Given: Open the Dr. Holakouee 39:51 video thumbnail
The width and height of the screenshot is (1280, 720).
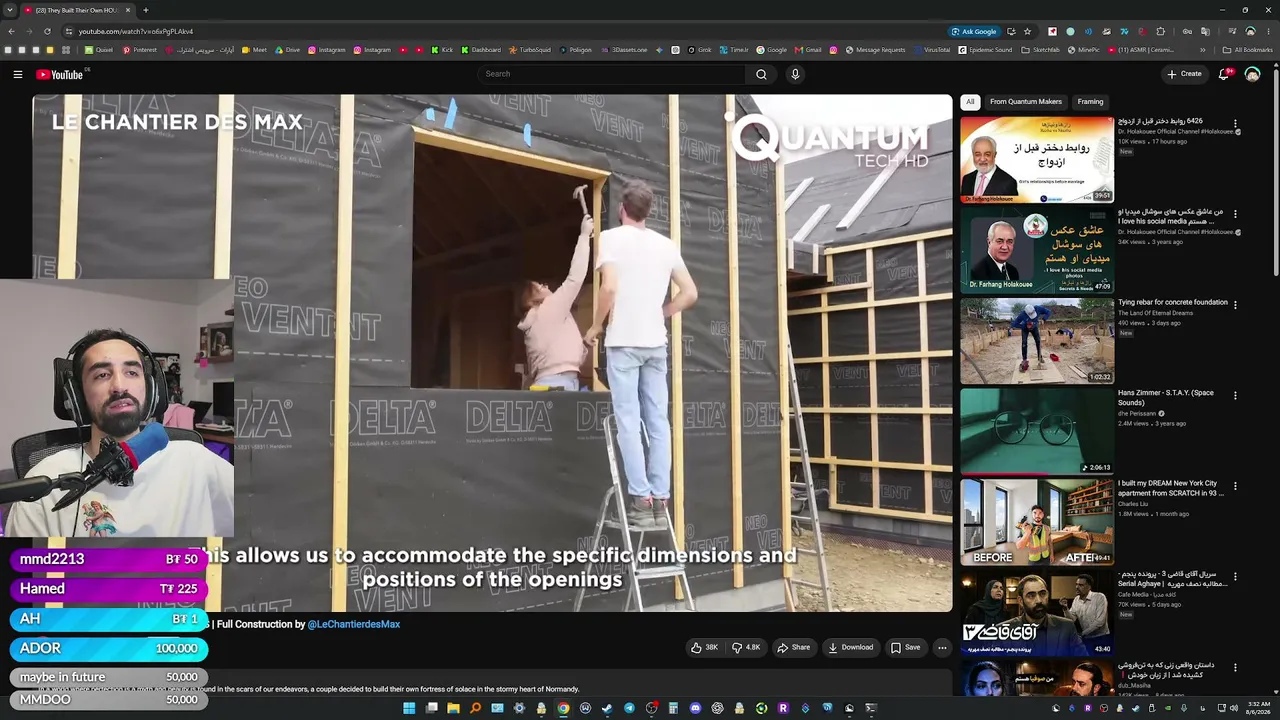Looking at the screenshot, I should pyautogui.click(x=1037, y=160).
